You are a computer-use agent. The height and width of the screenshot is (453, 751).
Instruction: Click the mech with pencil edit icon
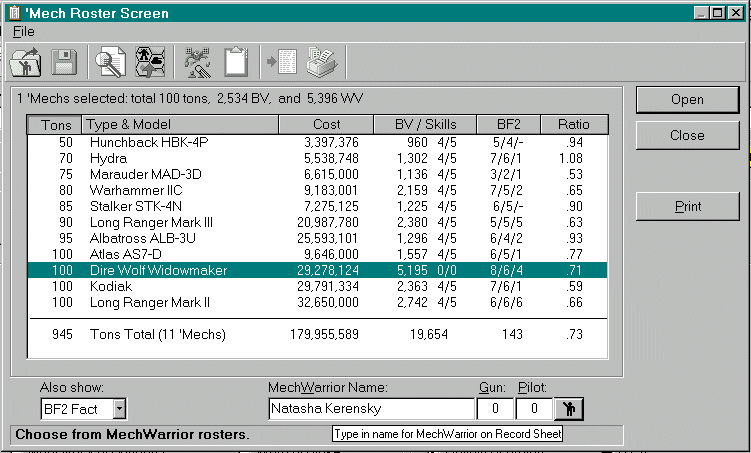197,62
